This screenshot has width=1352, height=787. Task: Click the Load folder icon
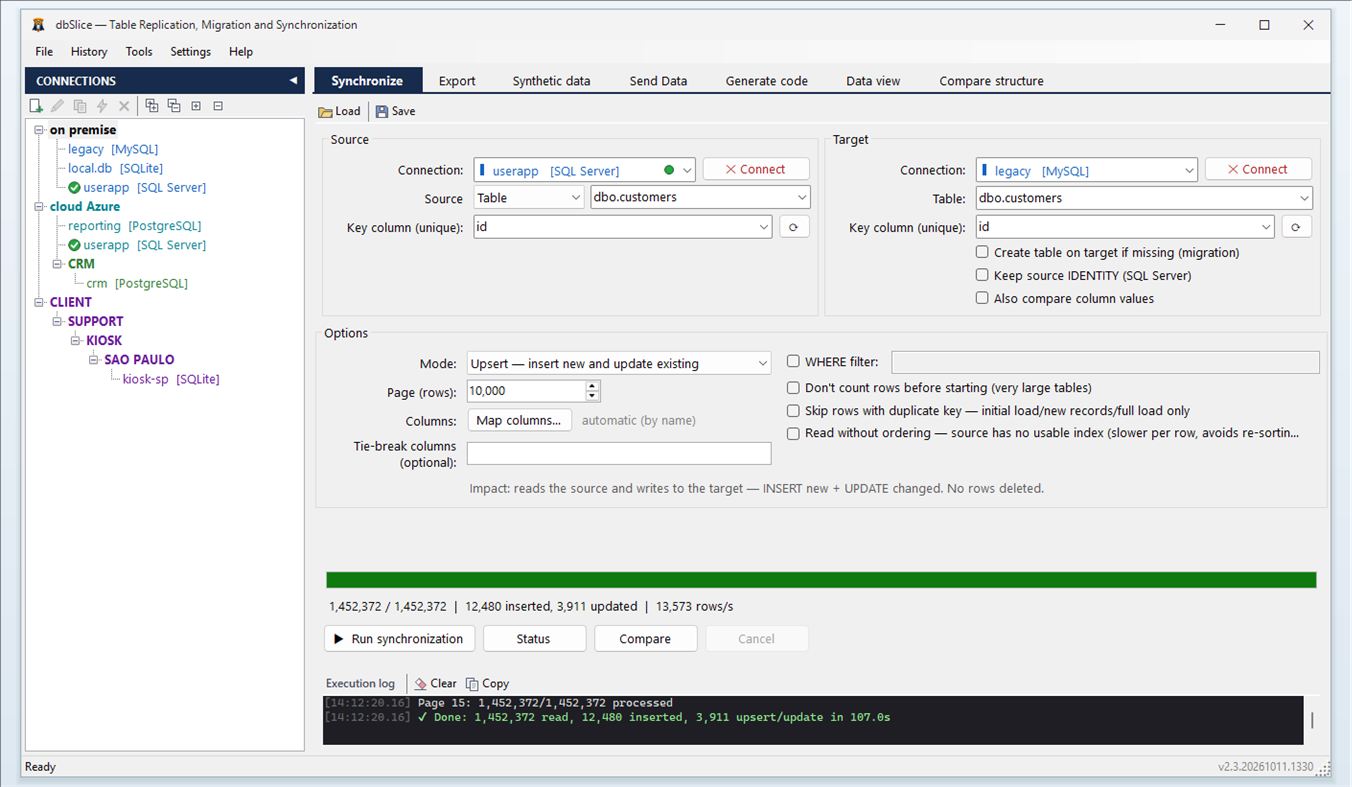coord(325,112)
